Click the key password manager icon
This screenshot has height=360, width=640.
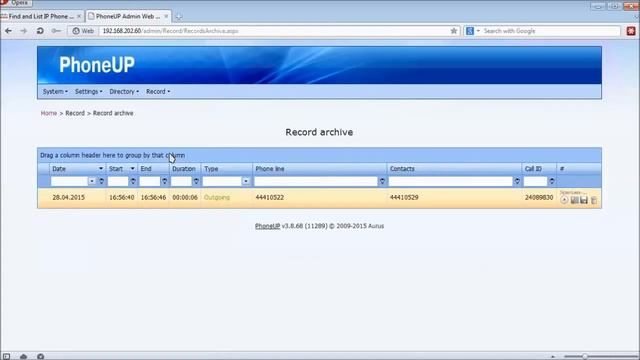[x=56, y=31]
